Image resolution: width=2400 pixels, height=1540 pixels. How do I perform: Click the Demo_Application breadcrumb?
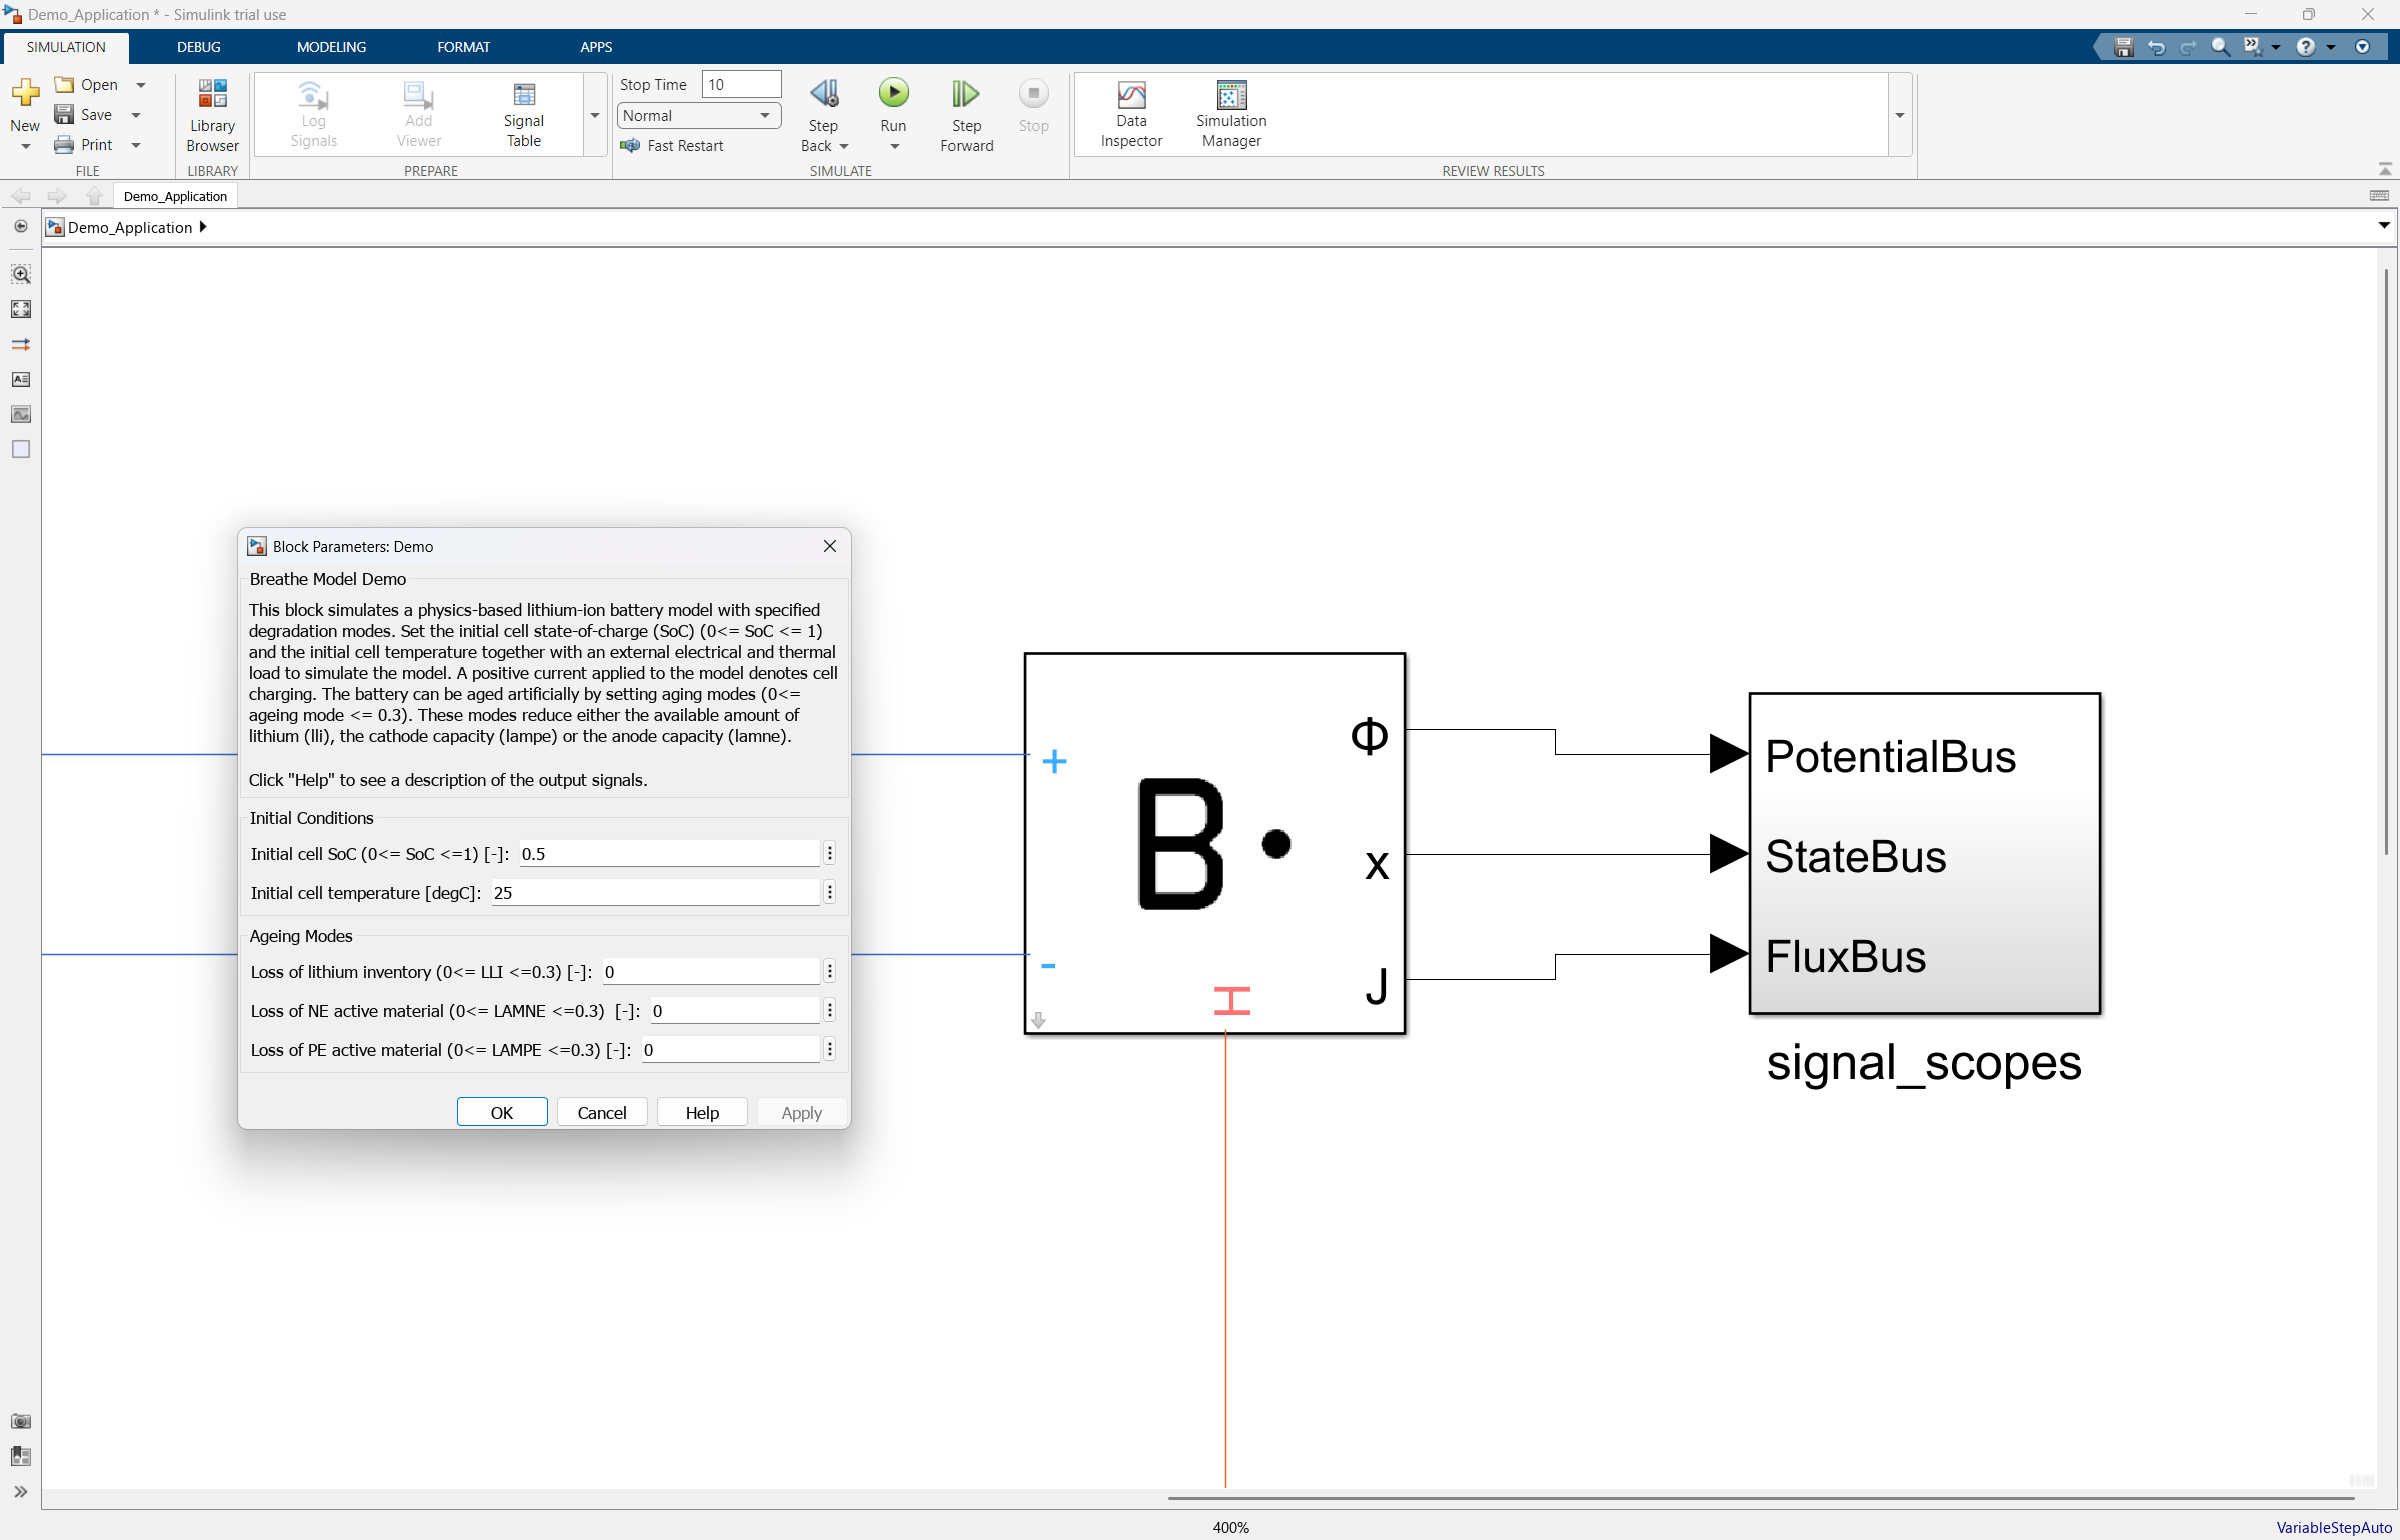(x=130, y=227)
